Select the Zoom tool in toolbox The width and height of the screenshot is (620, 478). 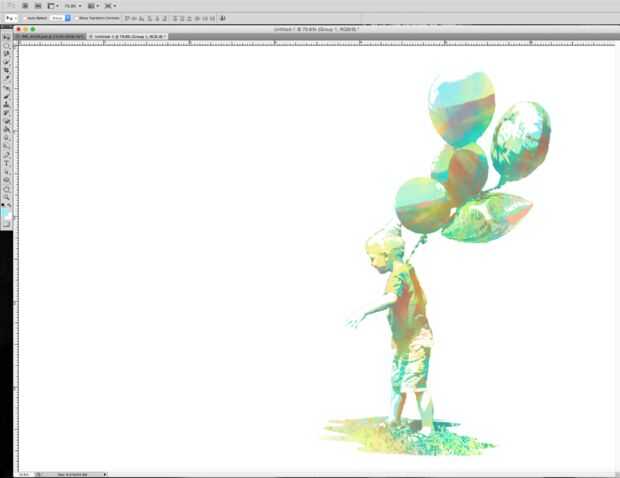[x=6, y=196]
